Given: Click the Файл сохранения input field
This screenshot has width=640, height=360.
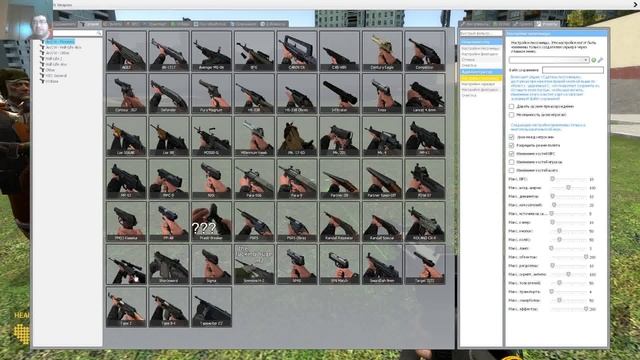Looking at the screenshot, I should tap(573, 70).
